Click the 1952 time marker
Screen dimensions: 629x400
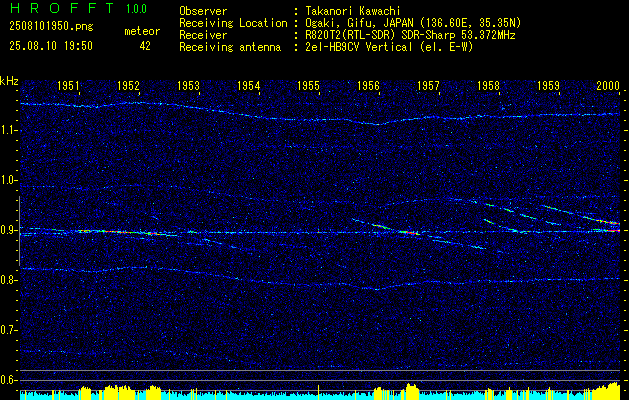(x=128, y=85)
